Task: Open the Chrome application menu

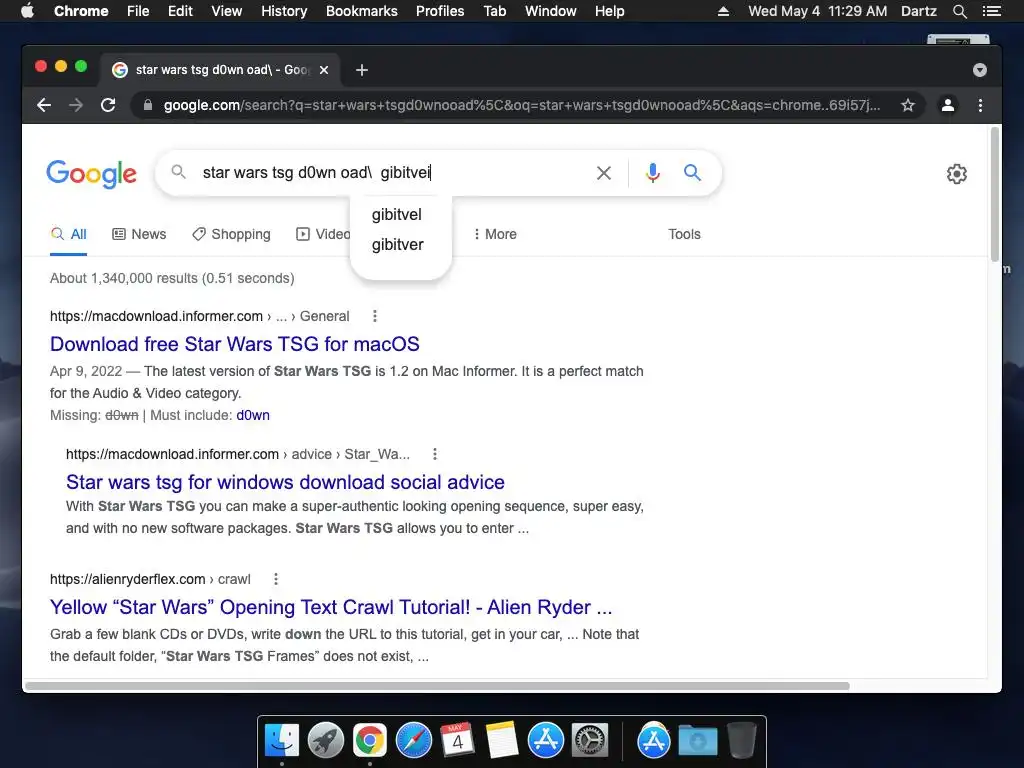Action: pos(81,11)
